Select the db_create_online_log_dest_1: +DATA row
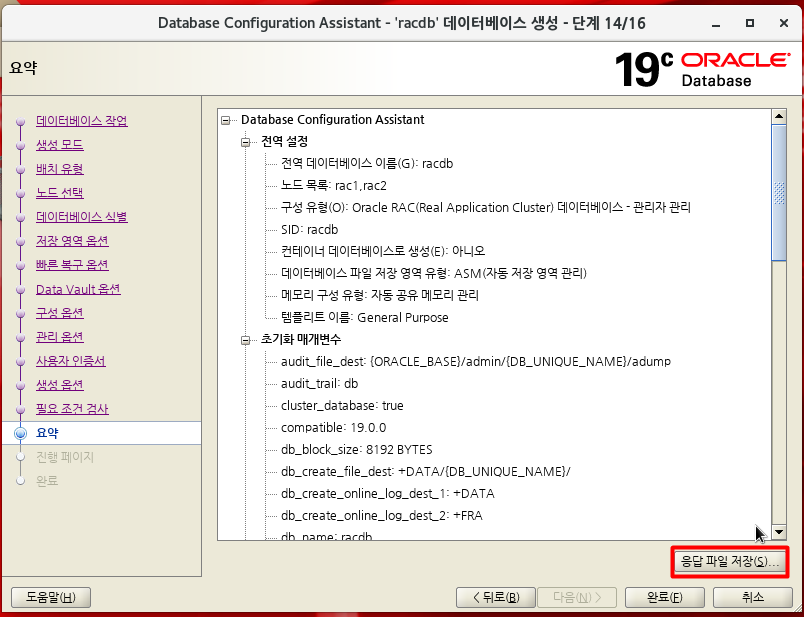 (x=388, y=494)
